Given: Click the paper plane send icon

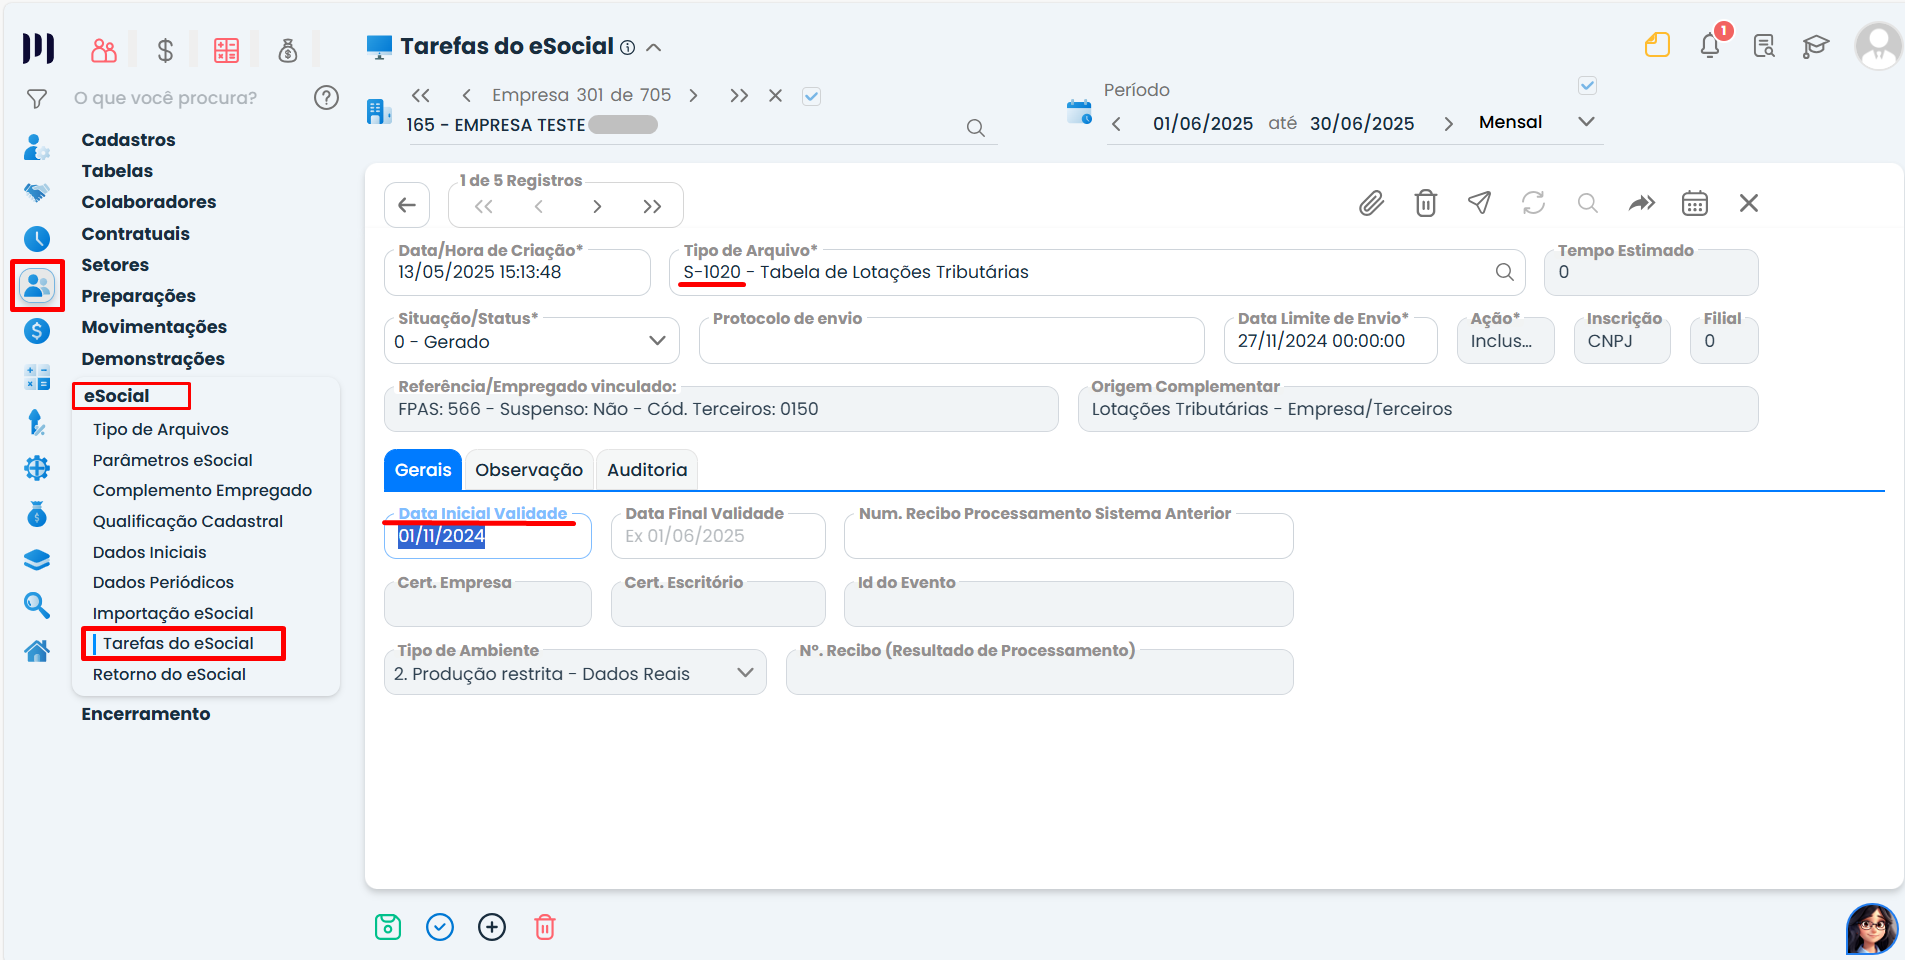Looking at the screenshot, I should tap(1480, 202).
